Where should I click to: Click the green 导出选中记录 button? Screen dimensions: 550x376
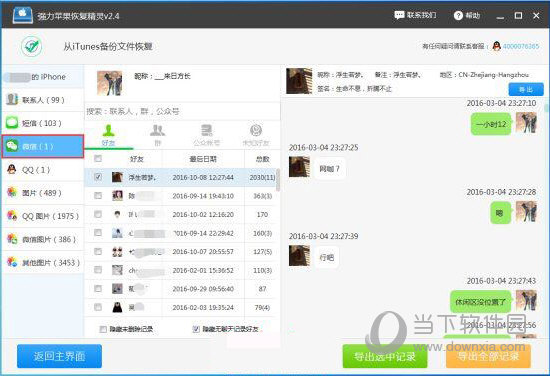tap(385, 356)
